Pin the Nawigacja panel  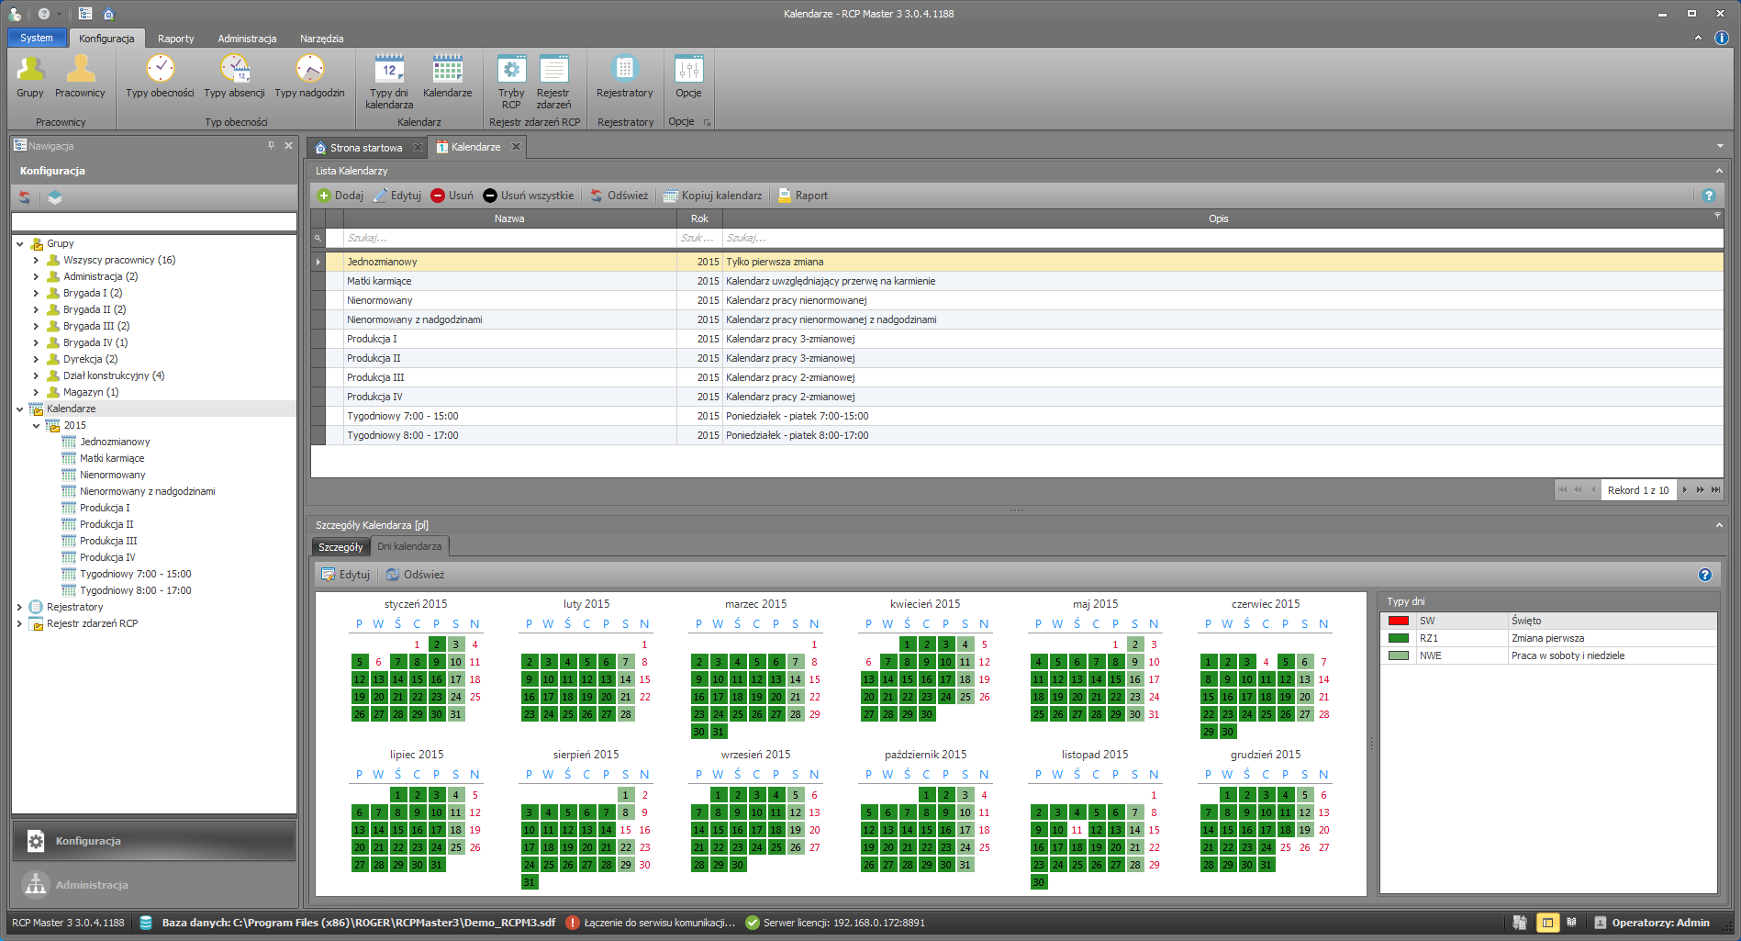click(271, 146)
